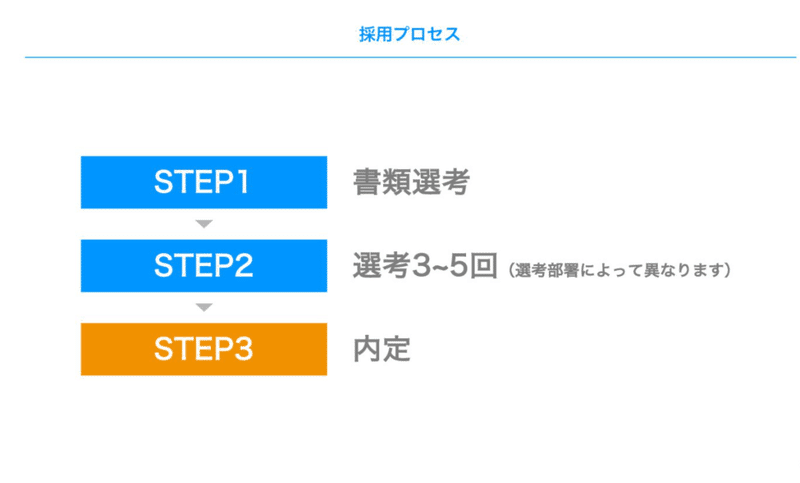Click the 内定 label
Screen dimensions: 800x483
click(x=382, y=349)
